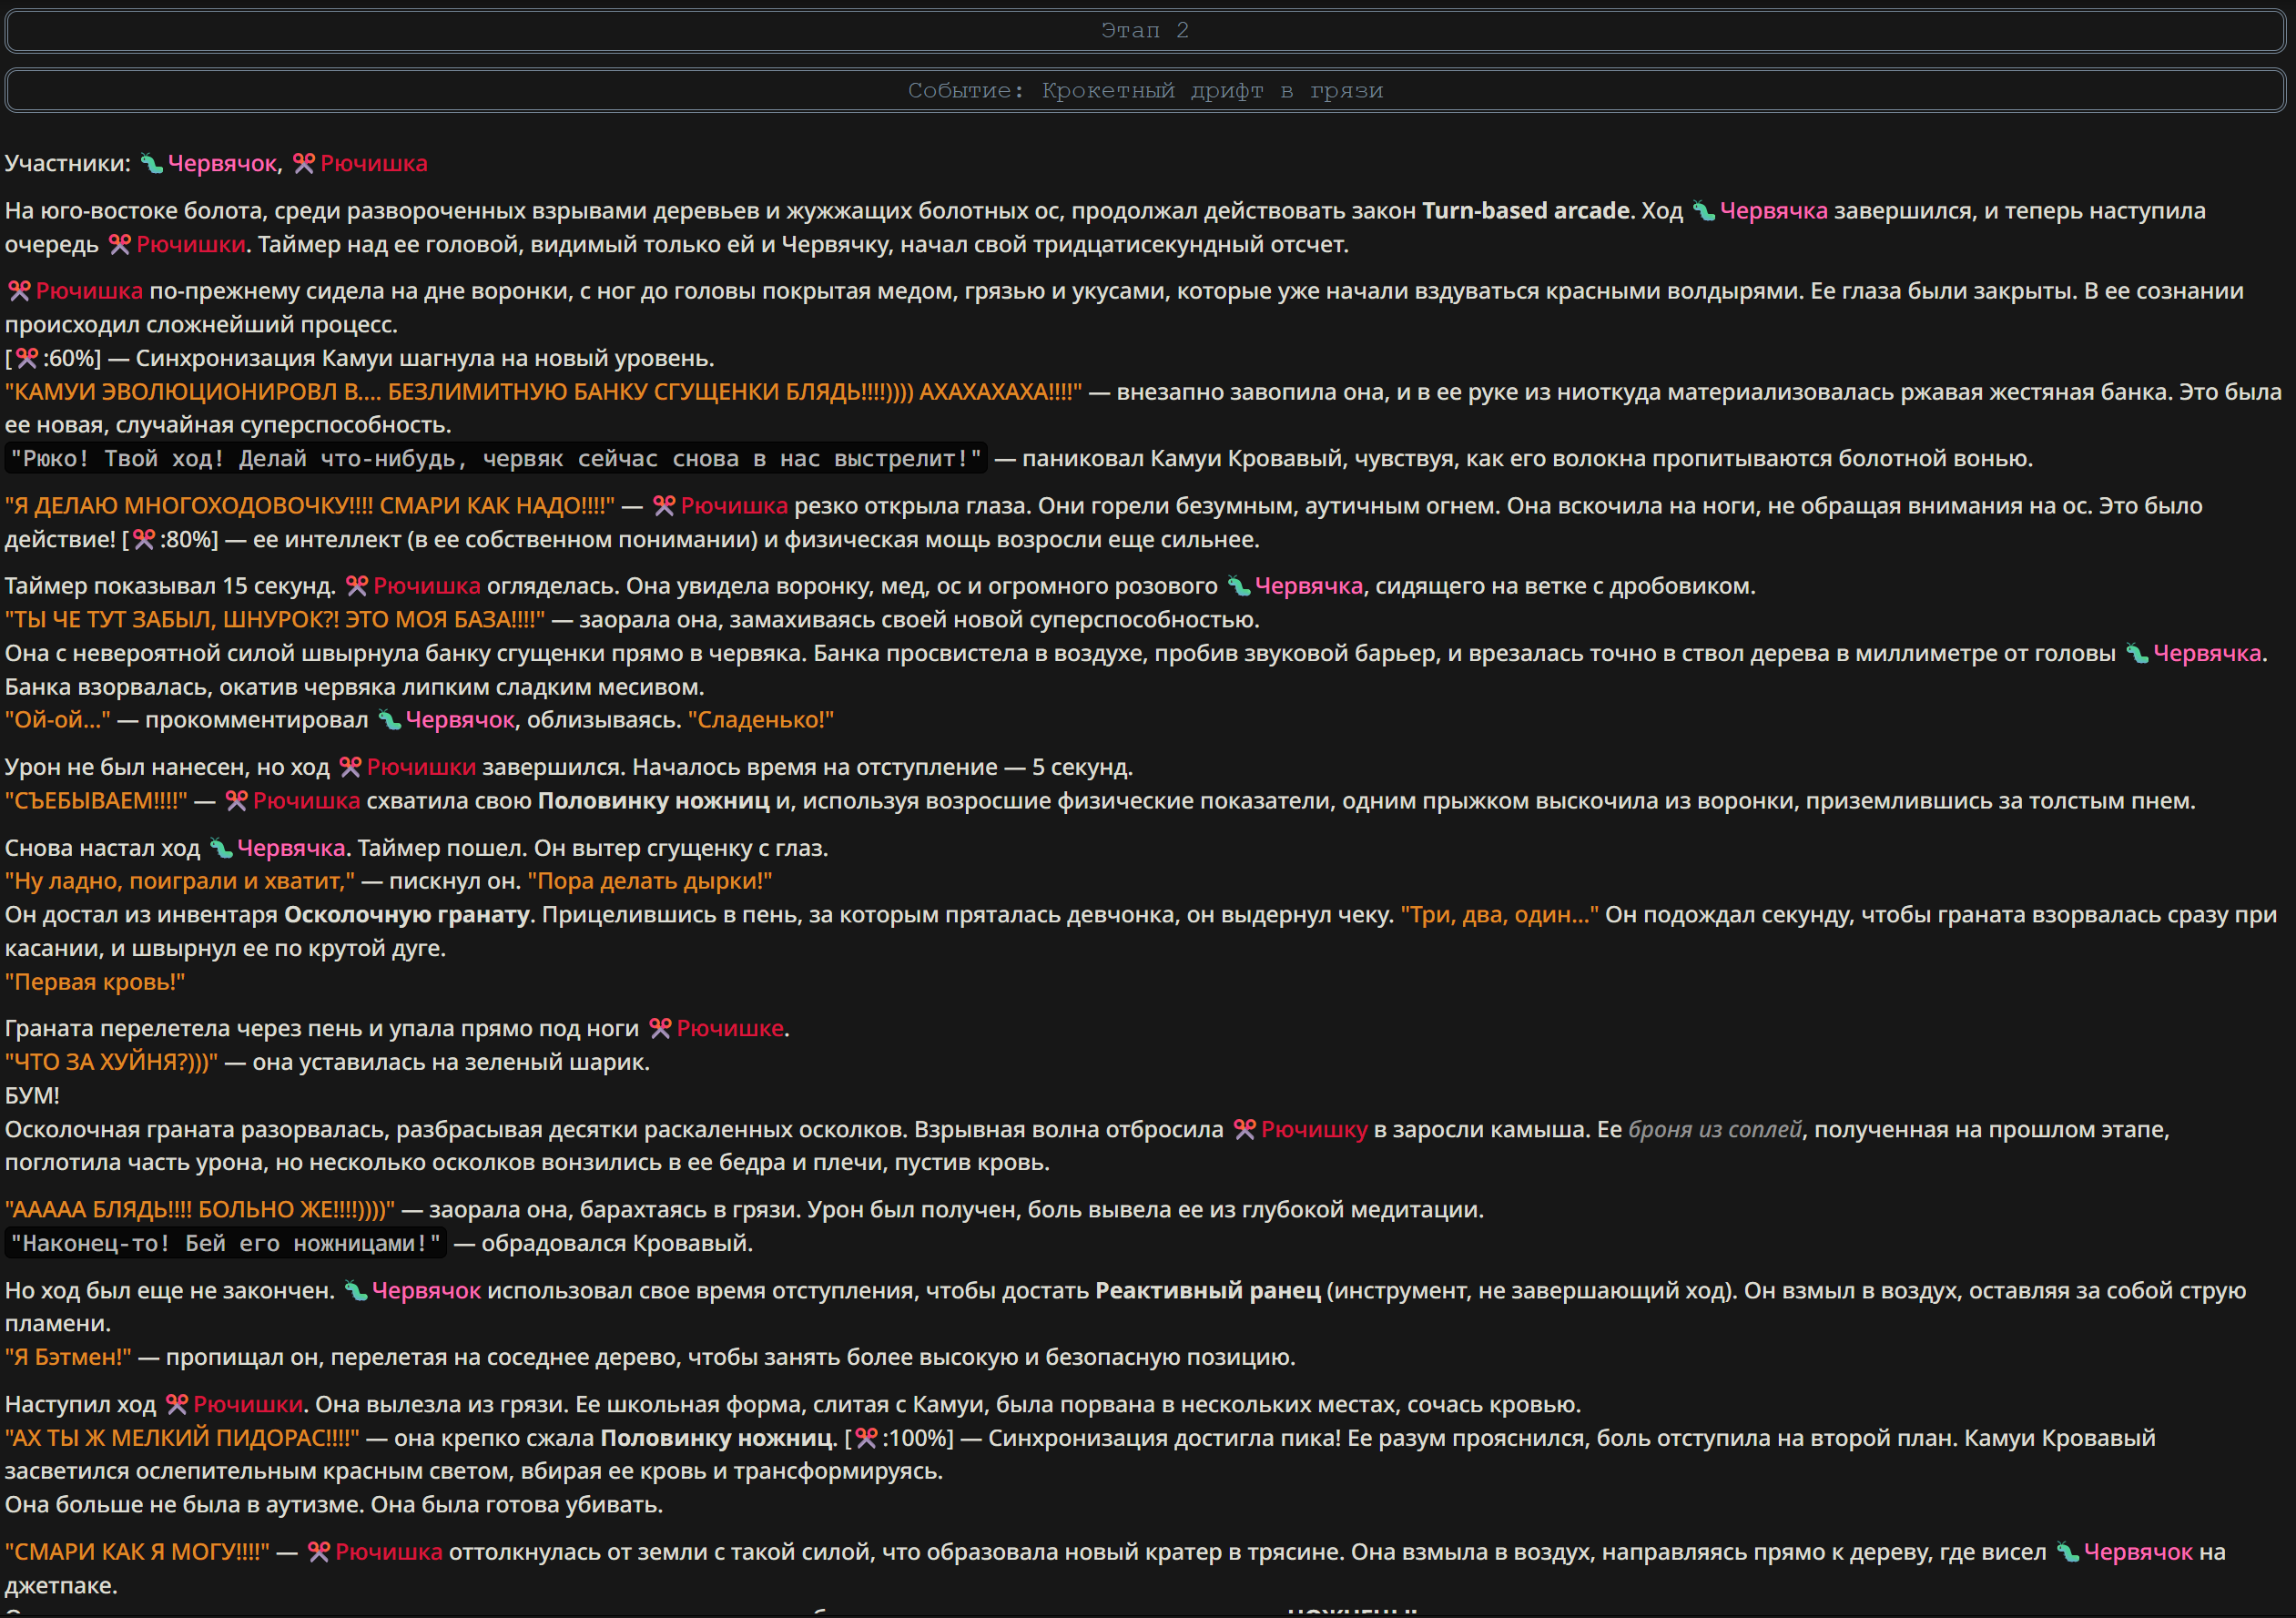The height and width of the screenshot is (1618, 2296).
Task: Click Червячок name before "использовал свое время отступления"
Action: click(426, 1291)
